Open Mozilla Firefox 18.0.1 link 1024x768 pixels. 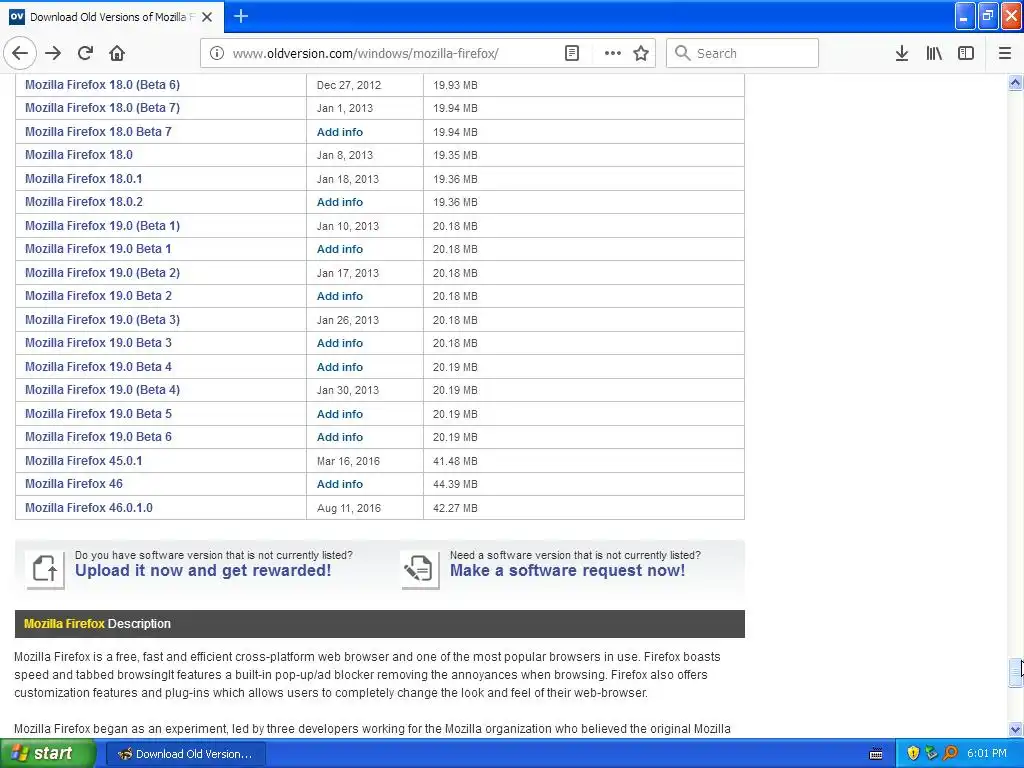coord(84,178)
